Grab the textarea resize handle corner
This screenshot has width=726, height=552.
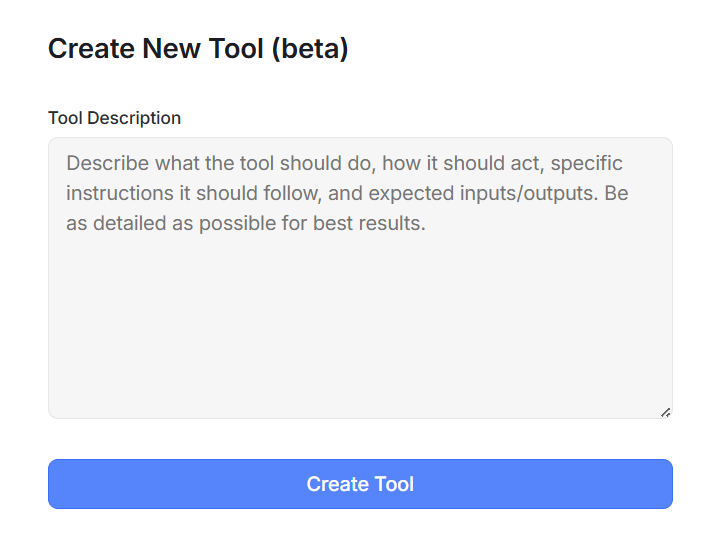pyautogui.click(x=665, y=412)
